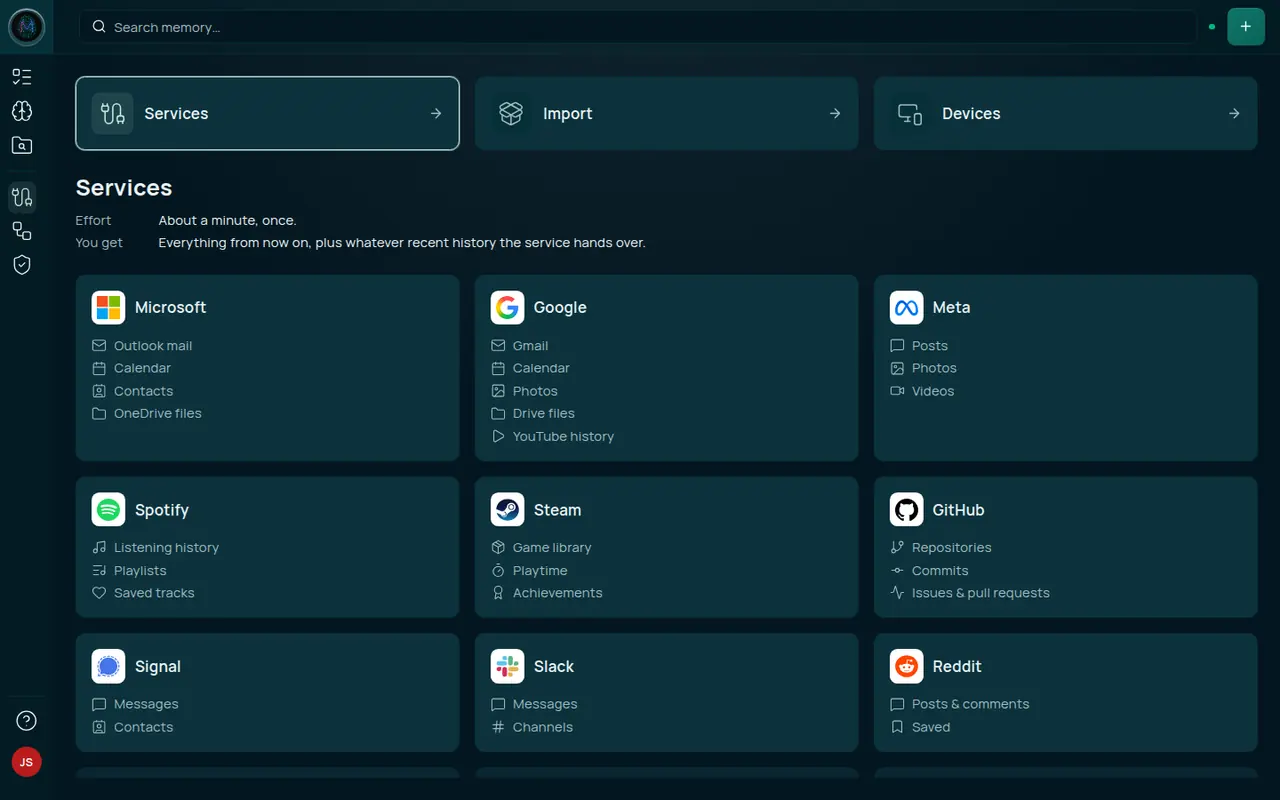
Task: Click "Gmail" under Google
Action: point(531,346)
